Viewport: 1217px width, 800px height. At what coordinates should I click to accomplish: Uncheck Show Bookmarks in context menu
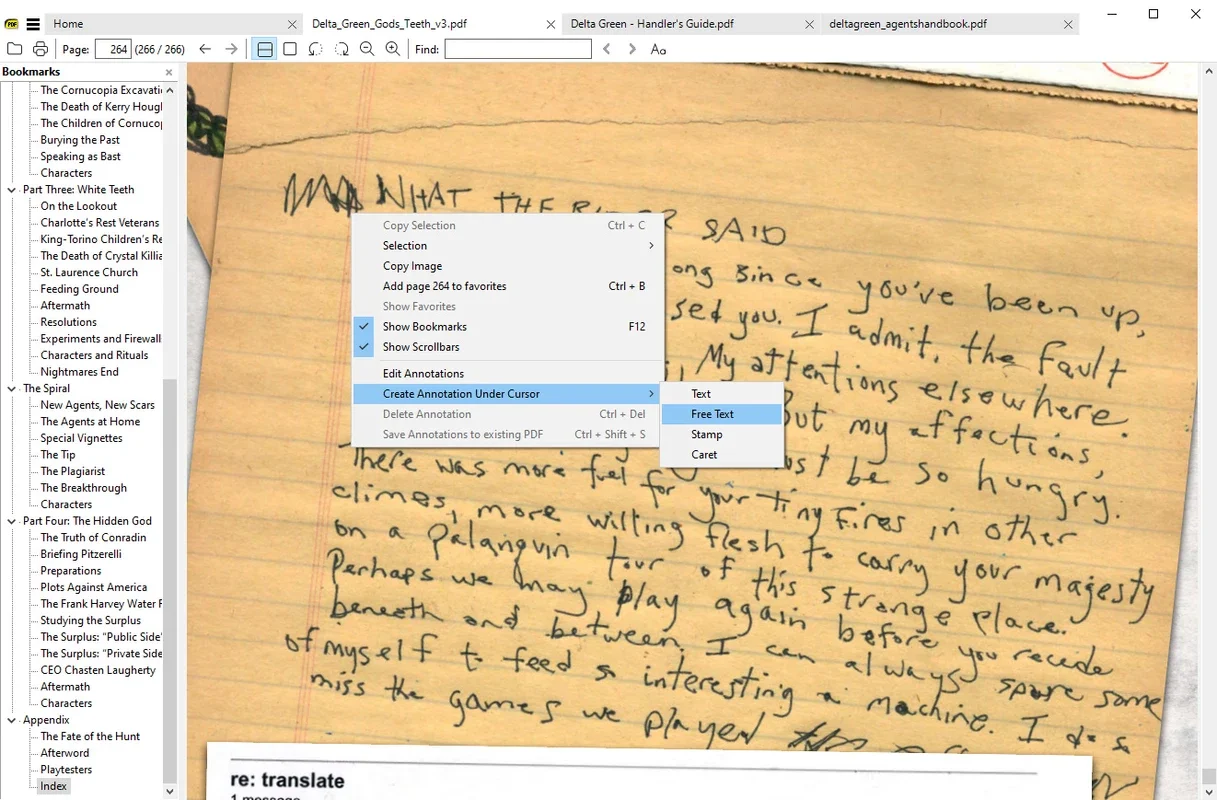click(424, 327)
